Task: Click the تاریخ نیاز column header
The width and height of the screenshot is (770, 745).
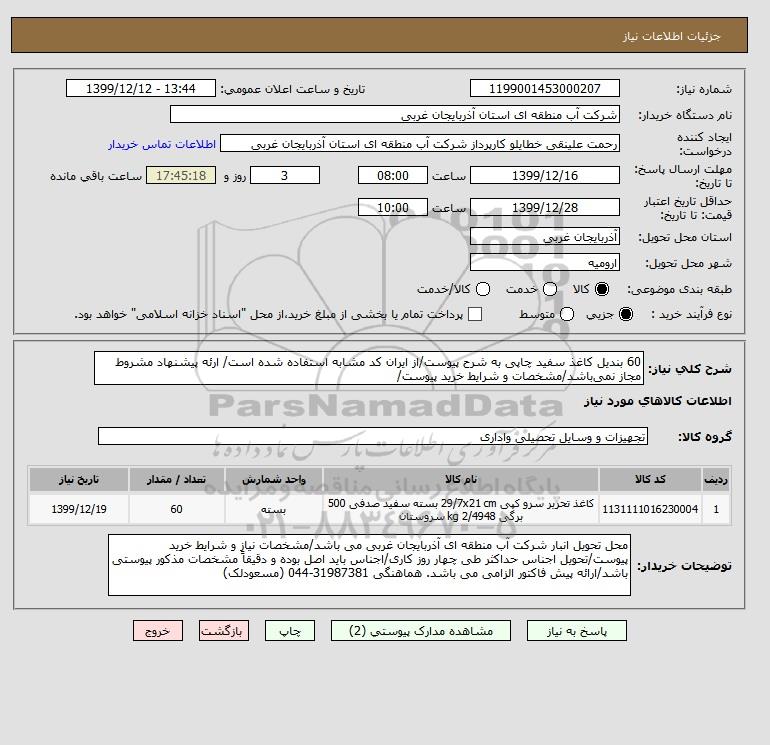Action: click(79, 479)
